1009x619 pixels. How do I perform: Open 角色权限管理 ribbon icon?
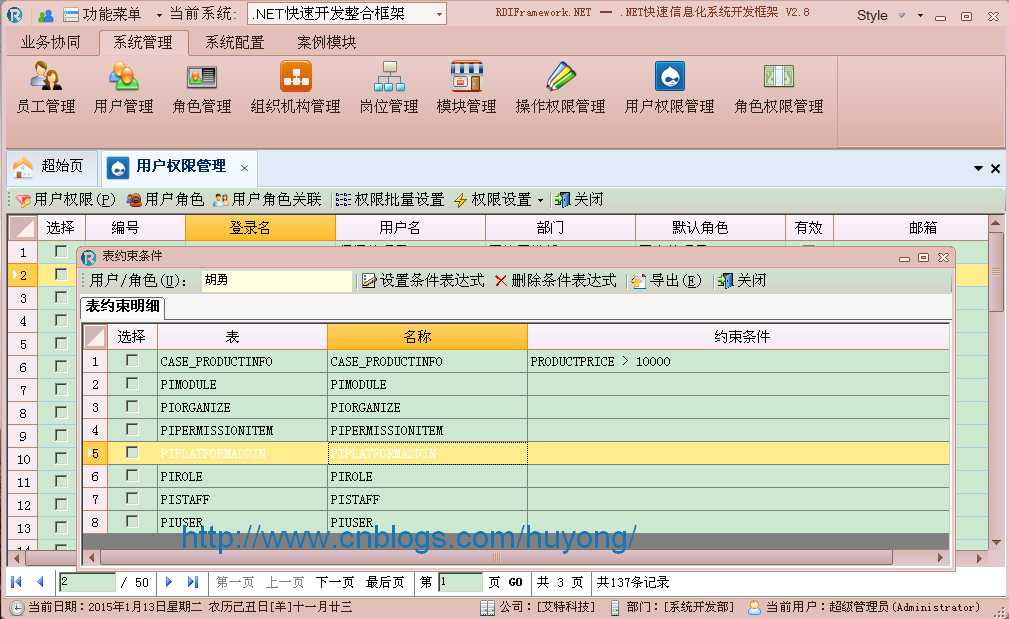point(779,88)
